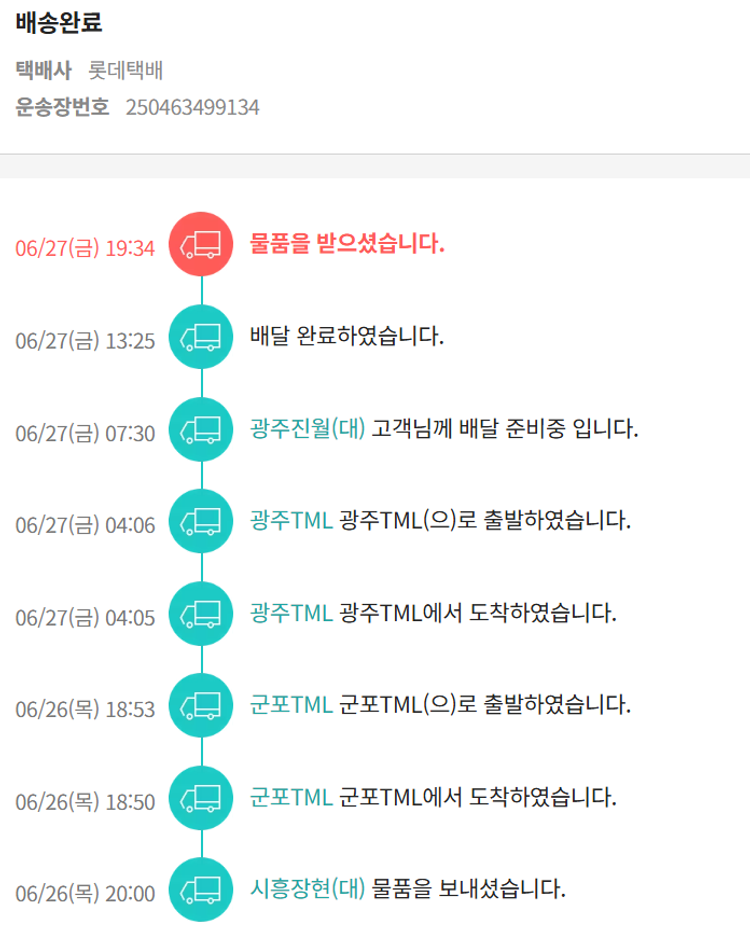The image size is (750, 930).
Task: Select tracking number 250463499134
Action: 192,107
